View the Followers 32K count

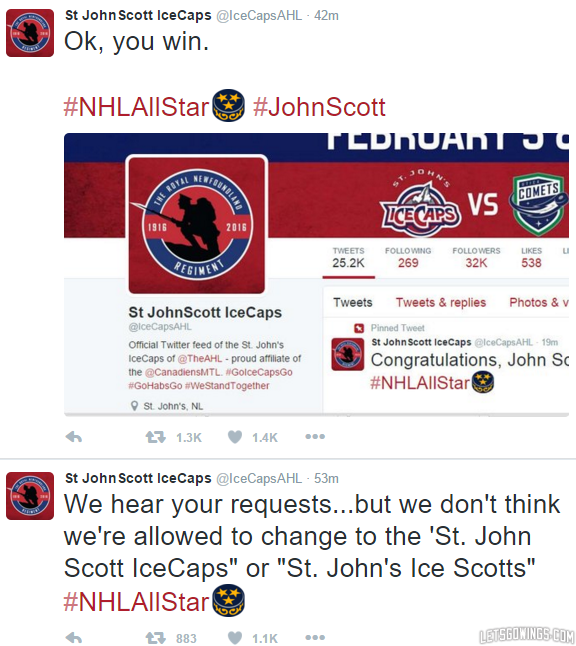(476, 257)
